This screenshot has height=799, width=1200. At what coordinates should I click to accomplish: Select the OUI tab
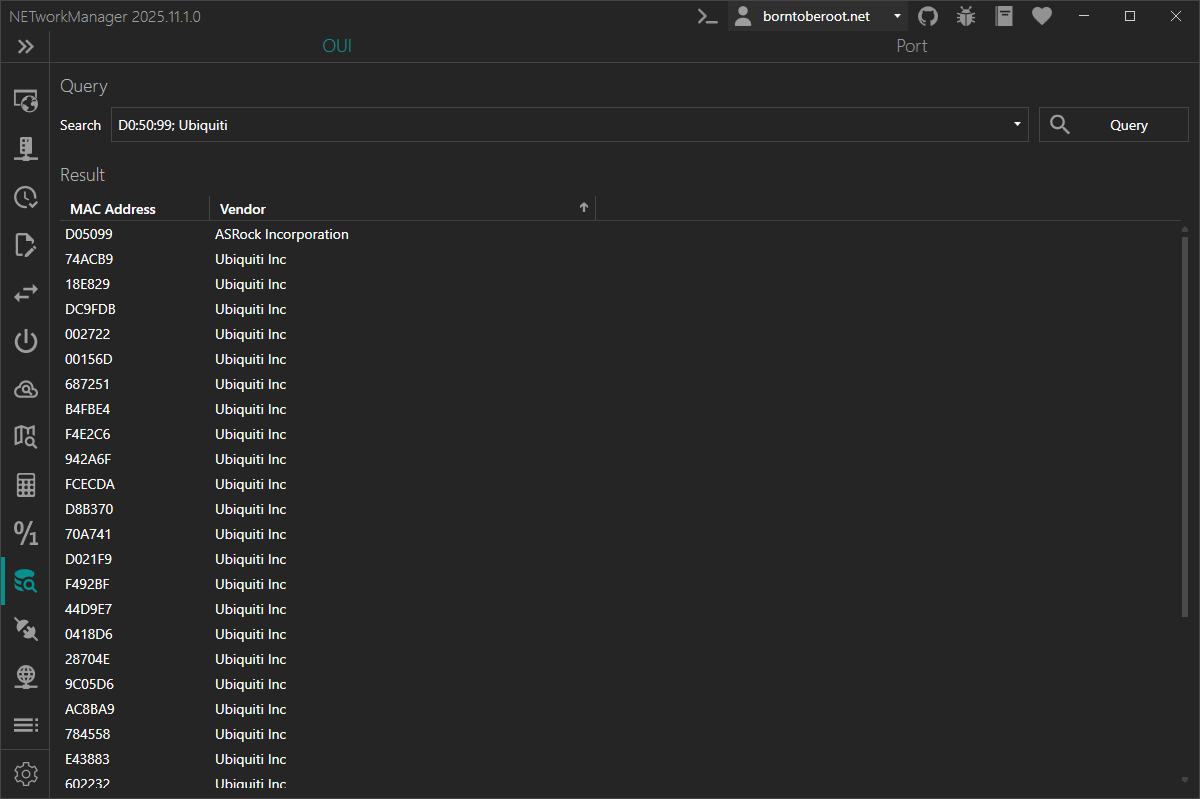[337, 46]
